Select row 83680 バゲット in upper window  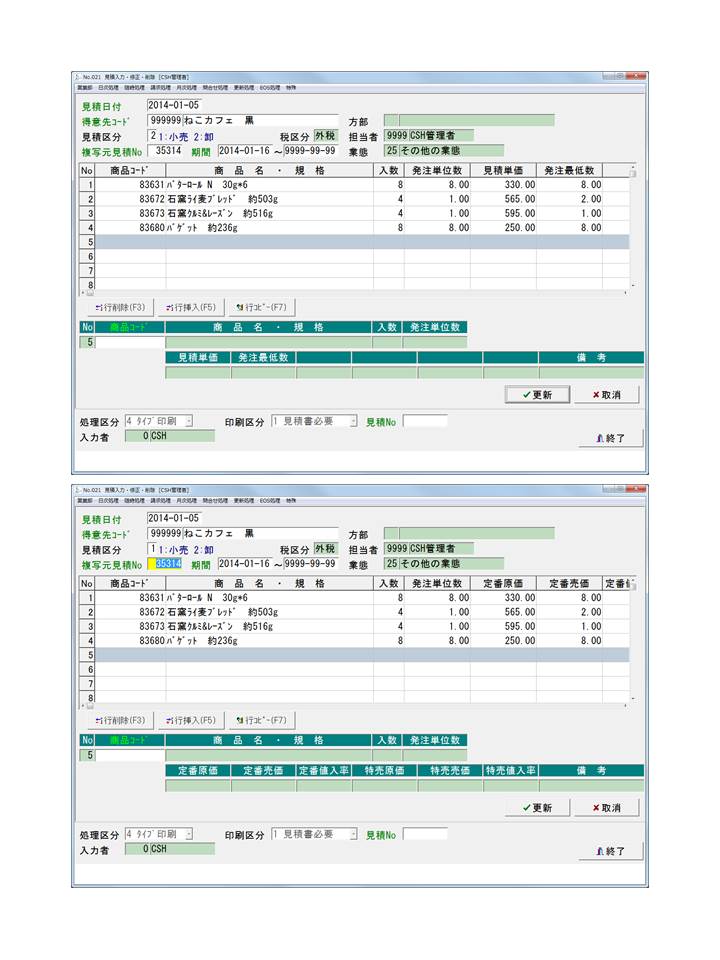click(355, 228)
